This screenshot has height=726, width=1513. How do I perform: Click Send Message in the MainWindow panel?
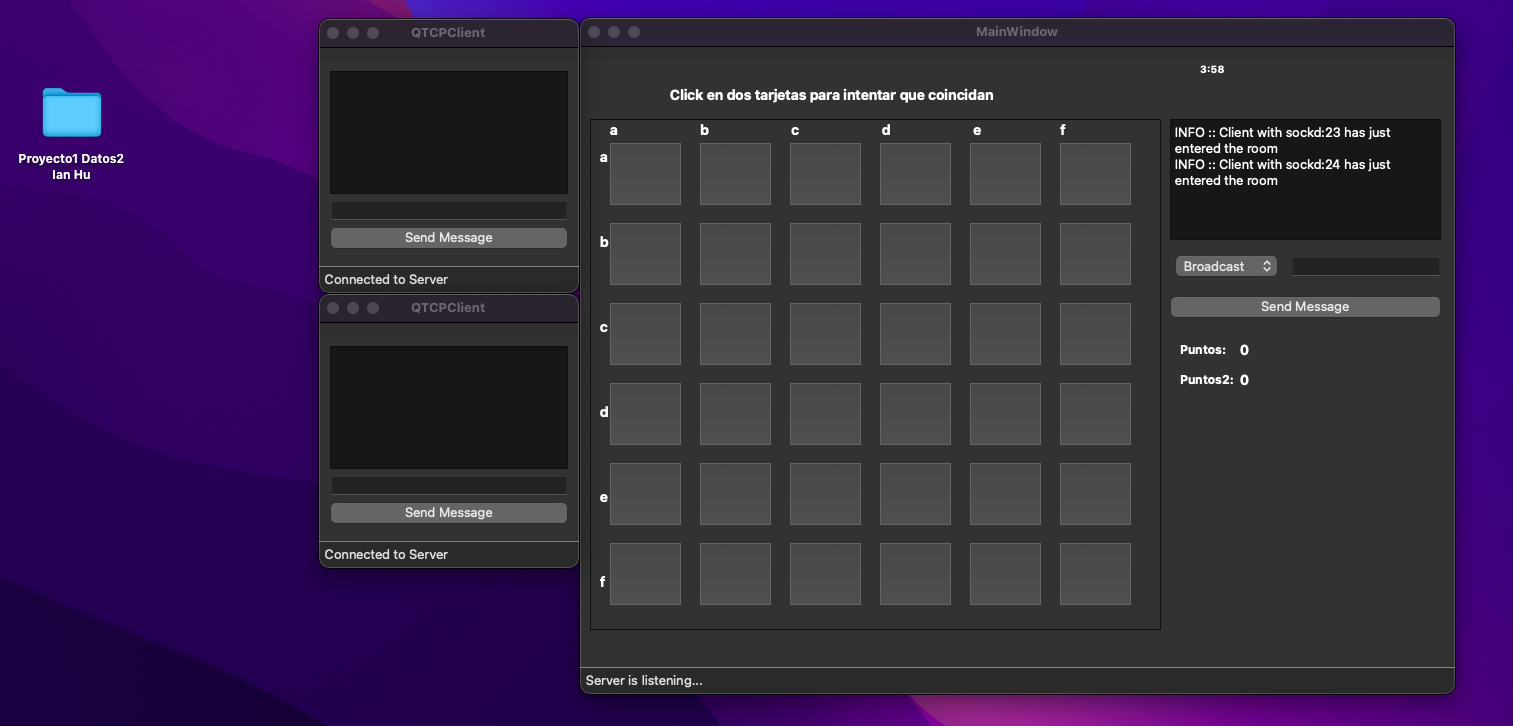point(1304,306)
